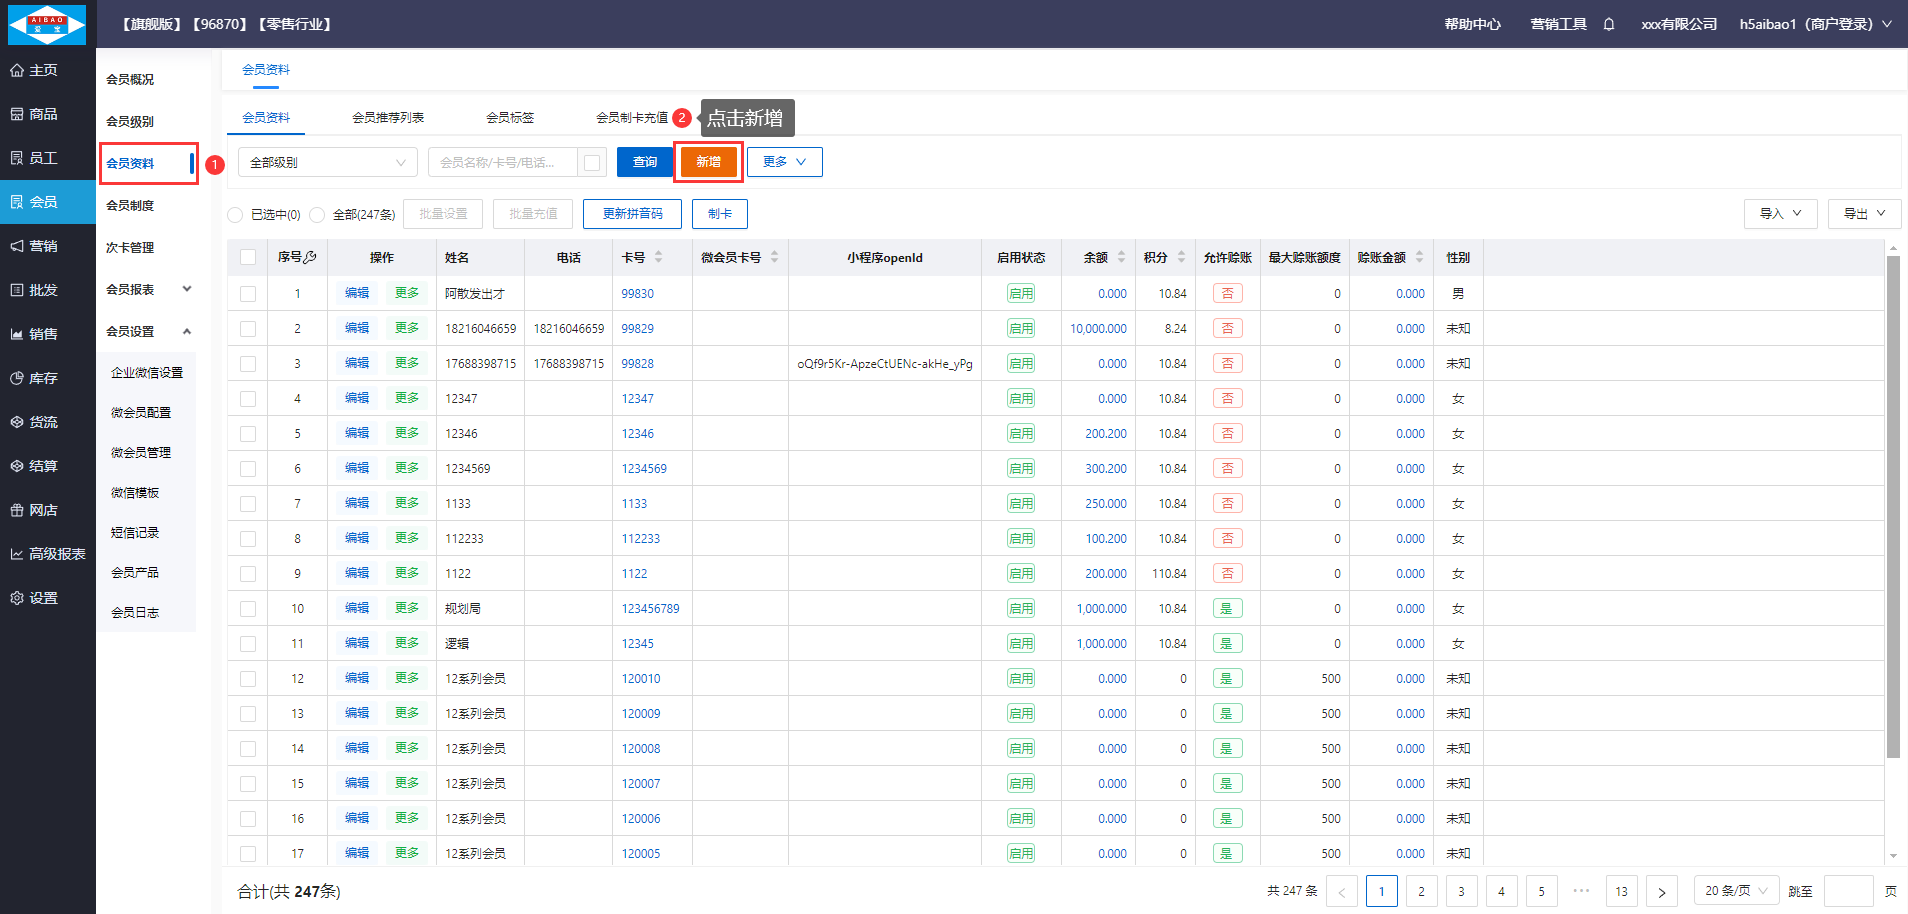Image resolution: width=1908 pixels, height=914 pixels.
Task: Click the wrench icon beside 序号 header
Action: 310,257
